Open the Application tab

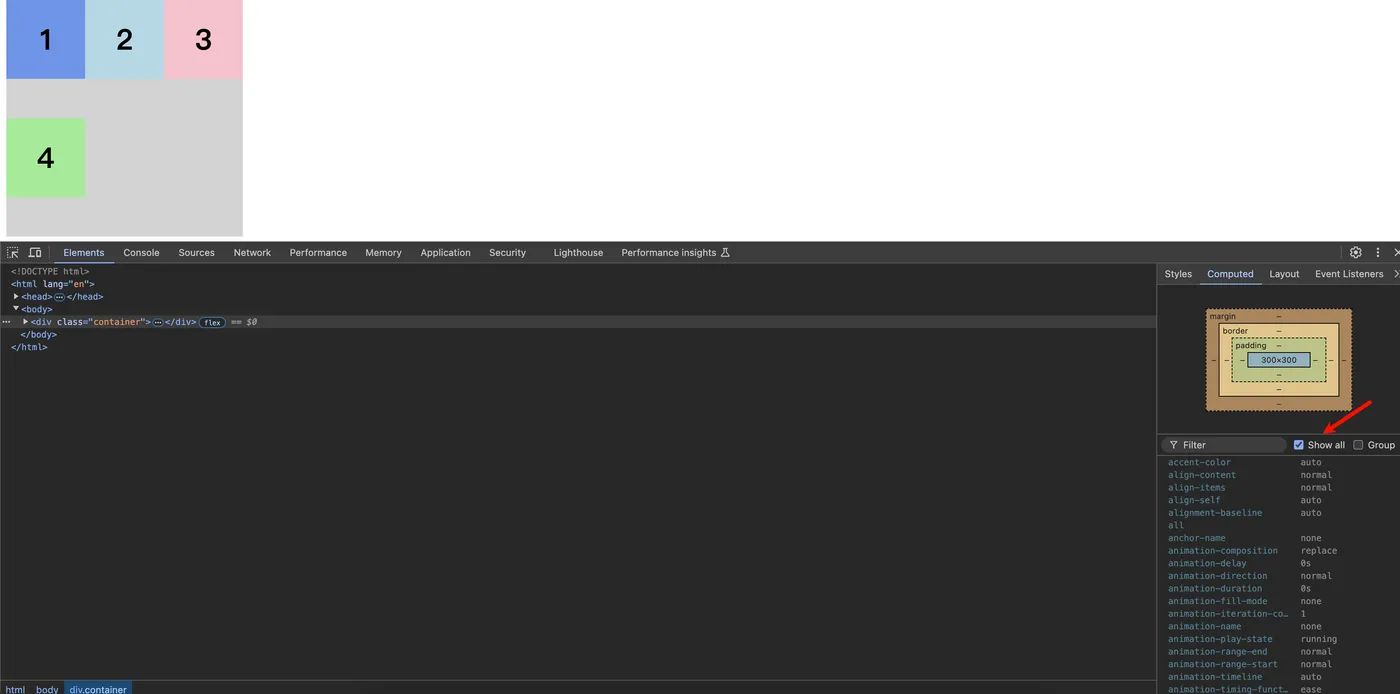coord(445,253)
